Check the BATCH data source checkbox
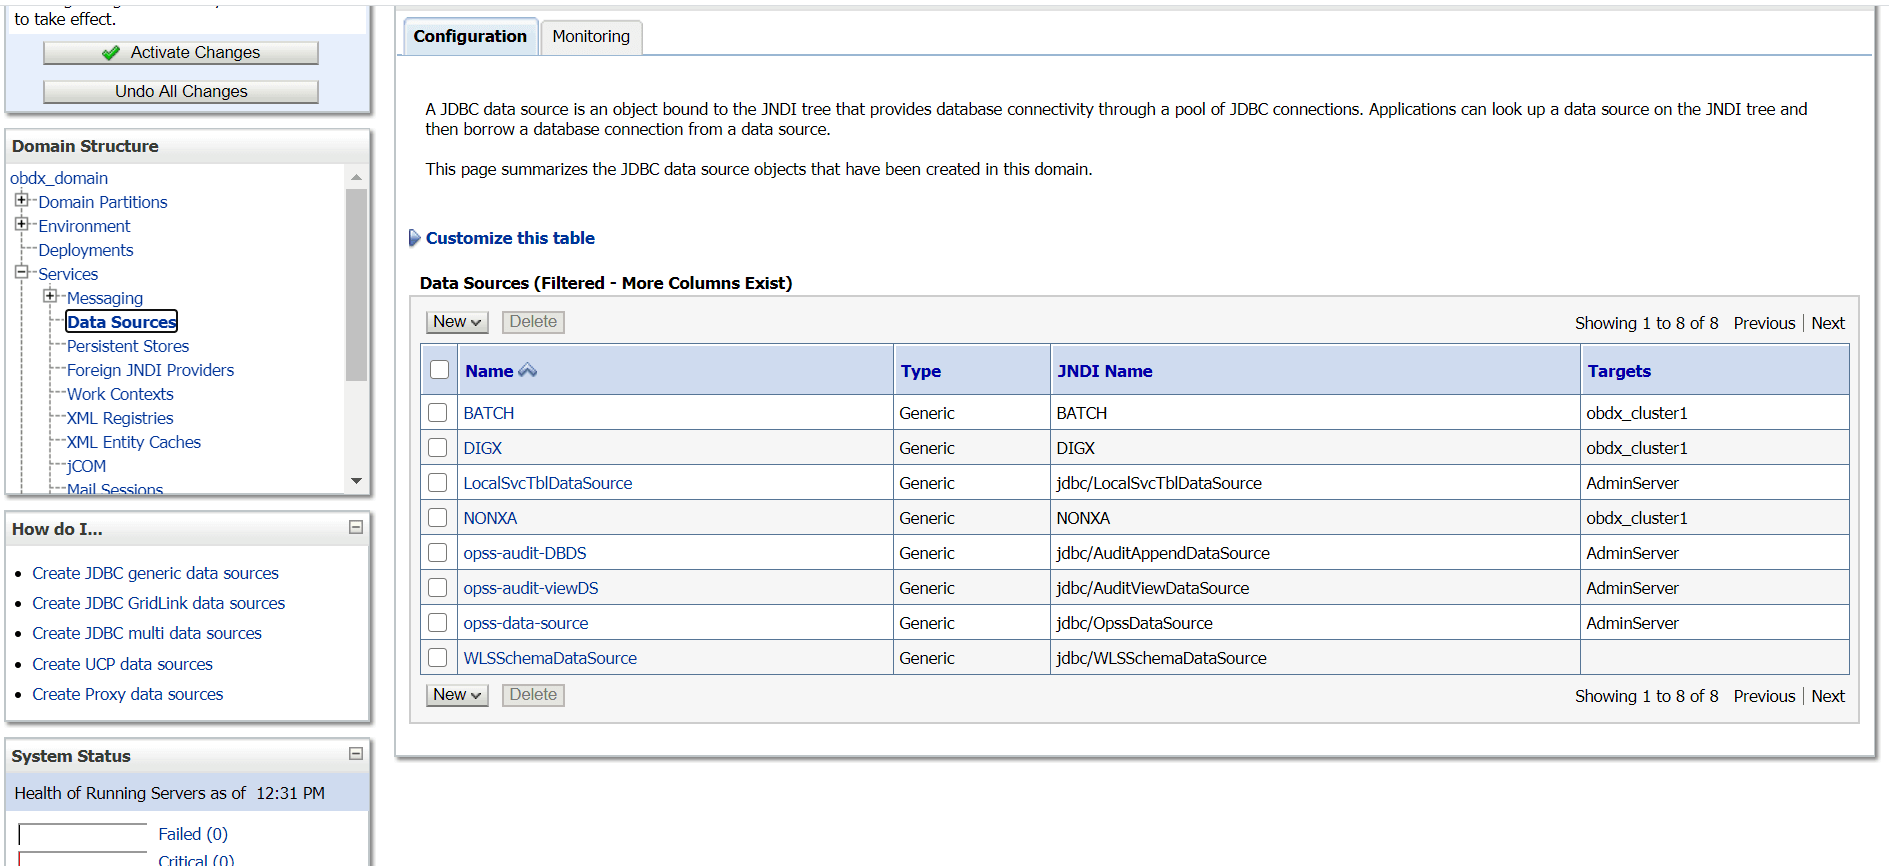The height and width of the screenshot is (866, 1889). coord(438,412)
